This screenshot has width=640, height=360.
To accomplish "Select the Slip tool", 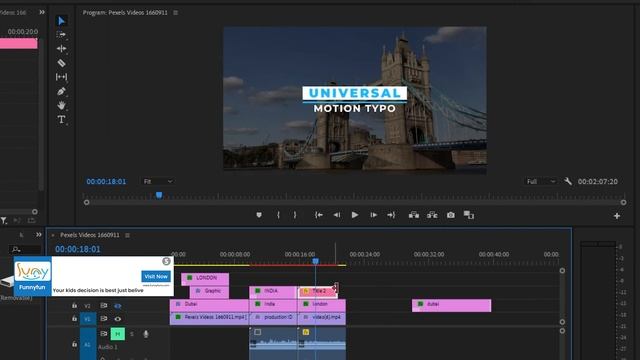I will 61,77.
